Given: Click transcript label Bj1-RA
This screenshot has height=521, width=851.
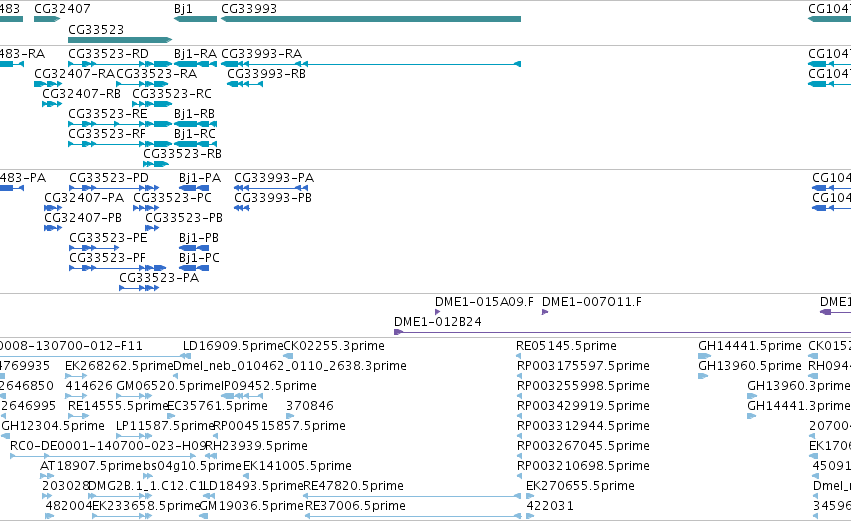Looking at the screenshot, I should click(195, 54).
